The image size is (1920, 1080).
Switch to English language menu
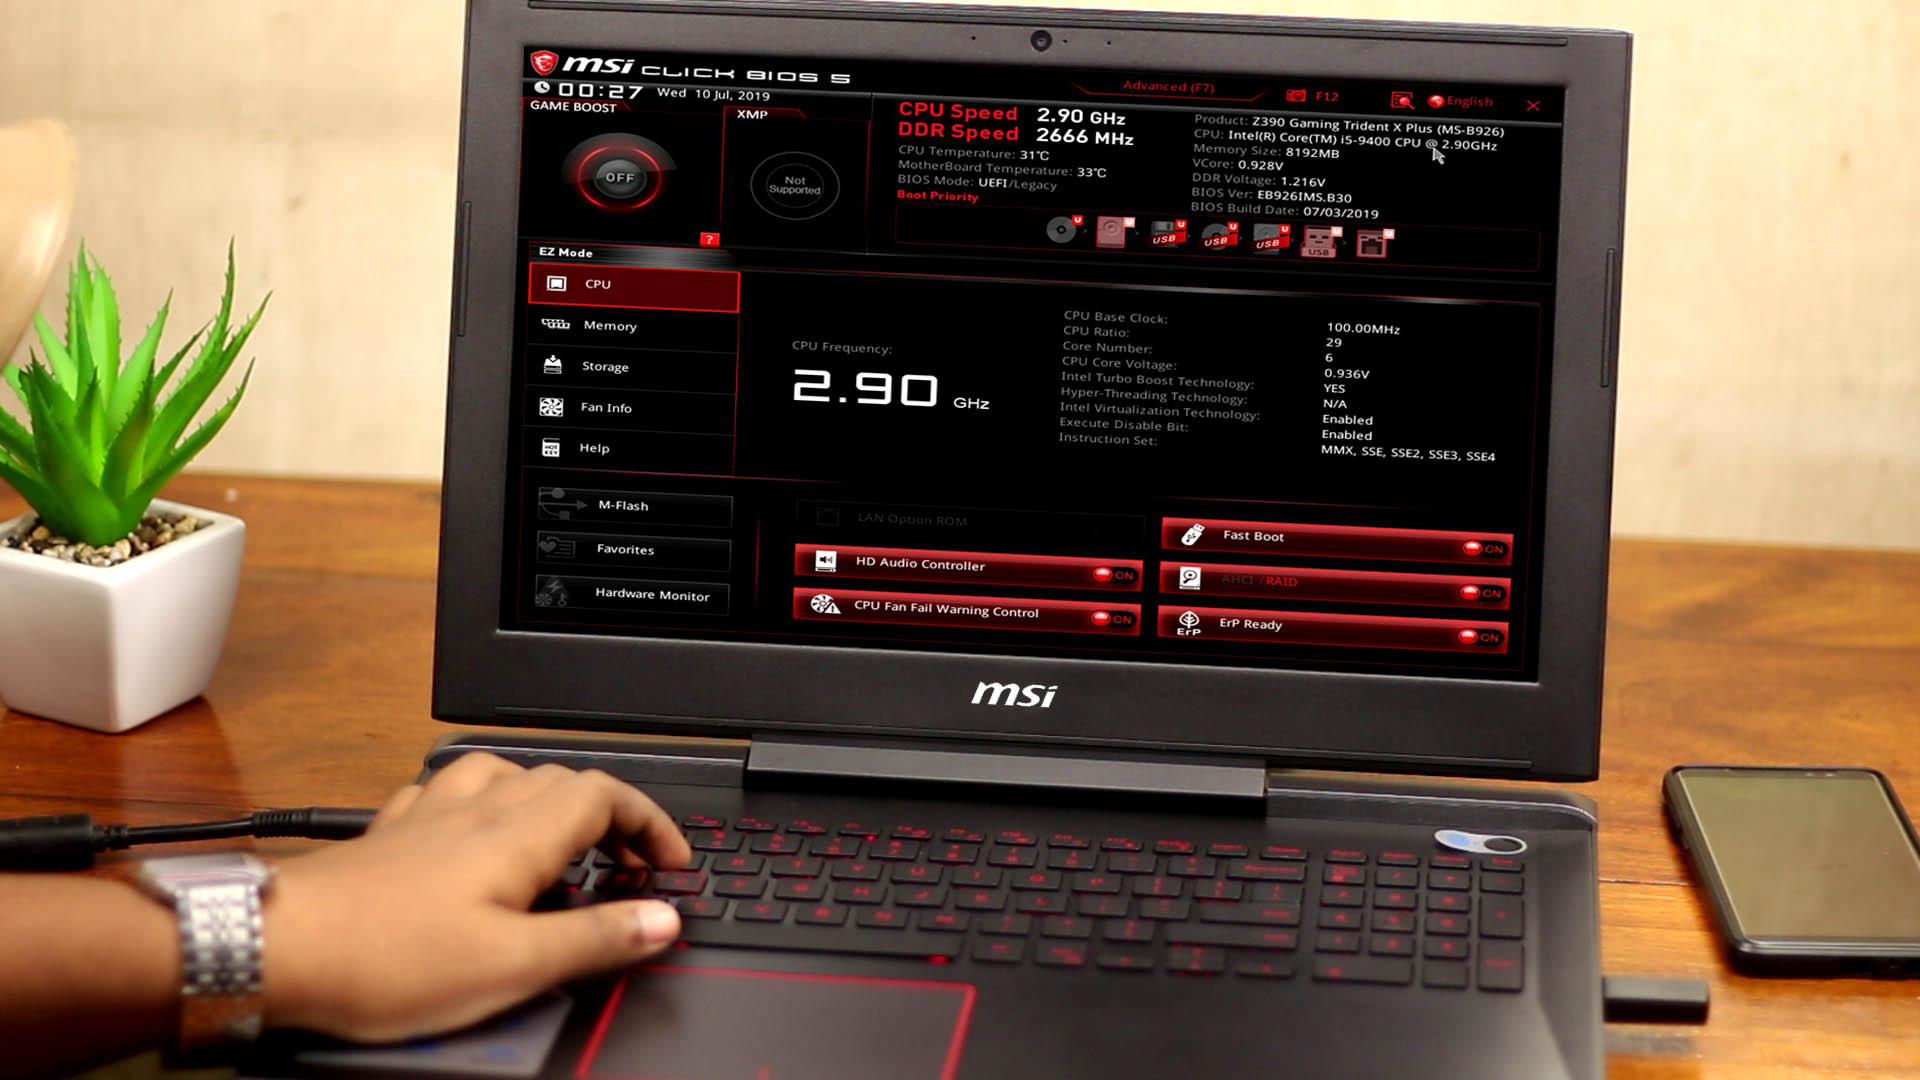tap(1461, 100)
